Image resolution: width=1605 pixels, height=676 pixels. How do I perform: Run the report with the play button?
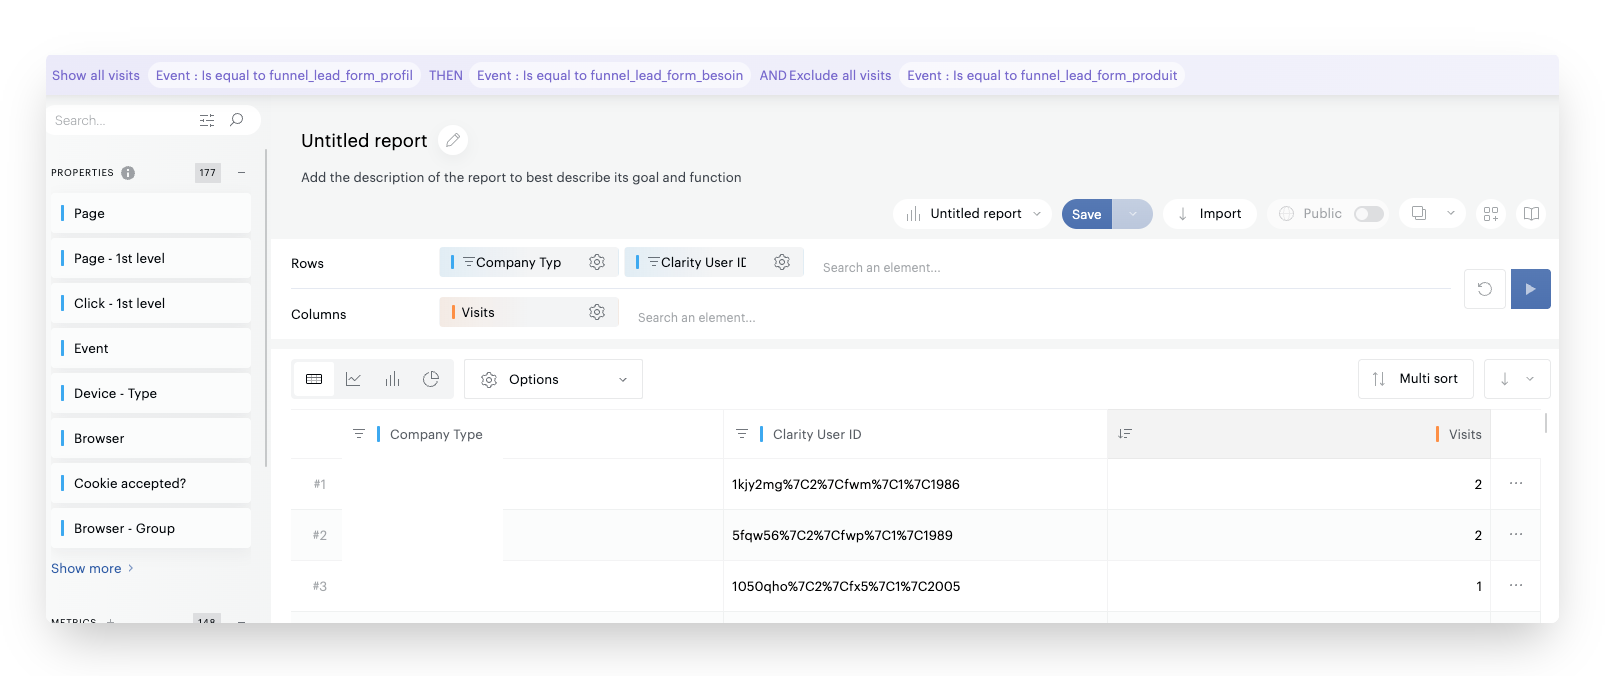click(1530, 289)
